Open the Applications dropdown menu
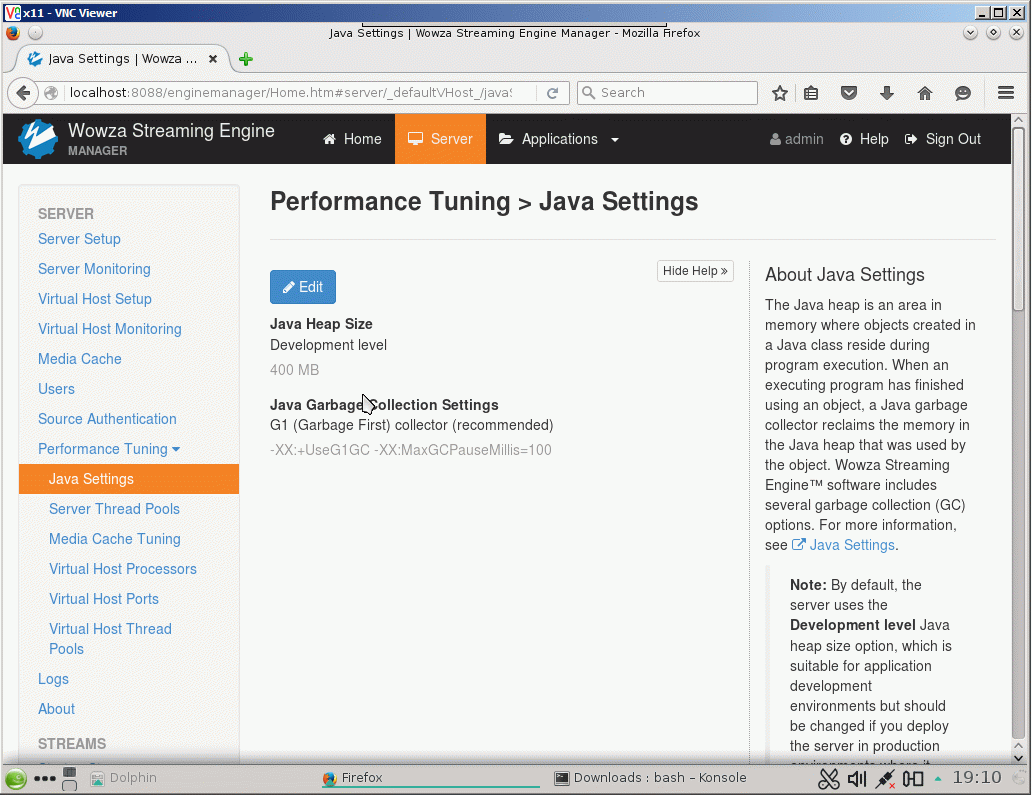The height and width of the screenshot is (795, 1032). click(x=560, y=139)
